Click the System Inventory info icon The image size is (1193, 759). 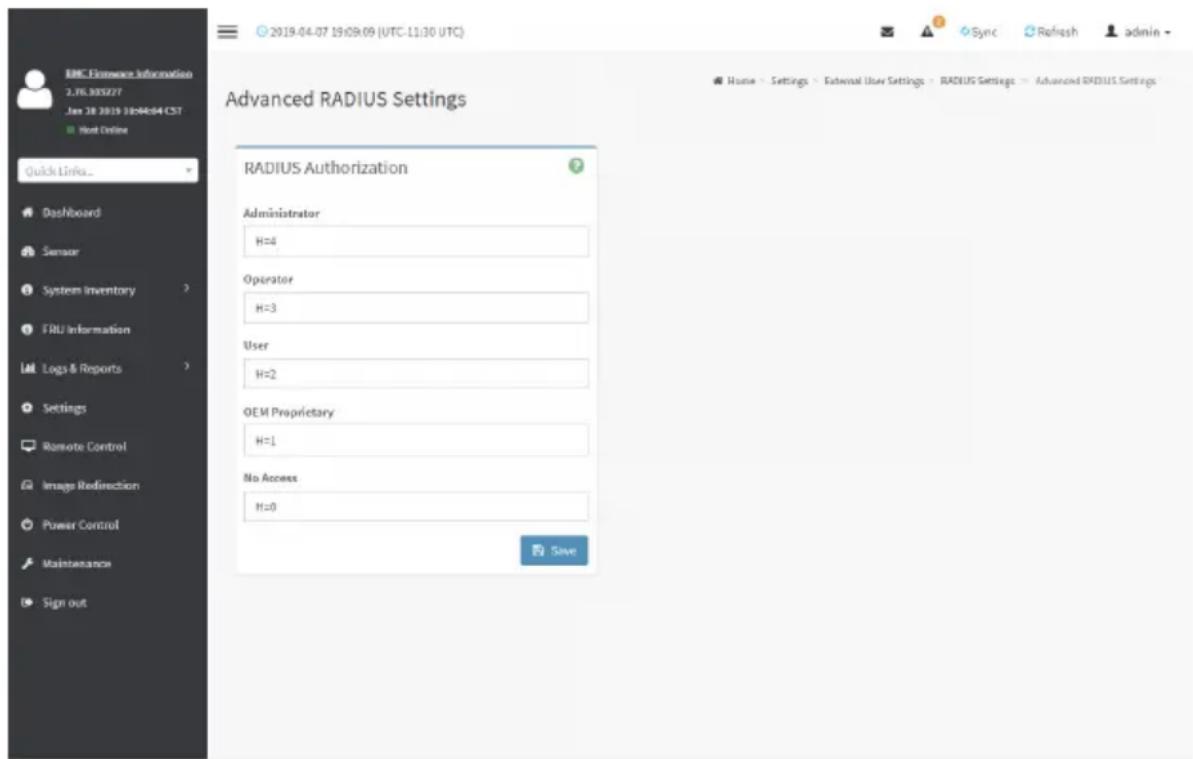point(27,290)
